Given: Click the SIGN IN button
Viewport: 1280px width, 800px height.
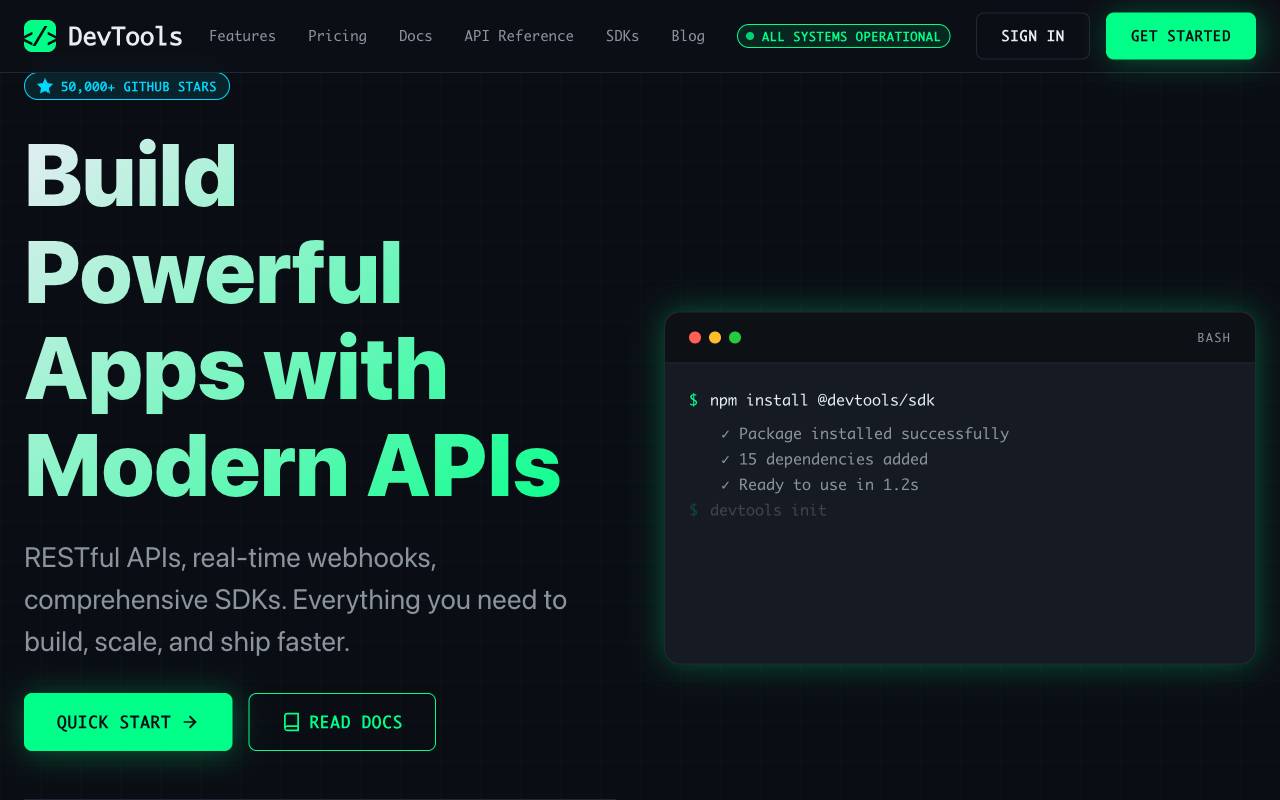Looking at the screenshot, I should pos(1033,36).
